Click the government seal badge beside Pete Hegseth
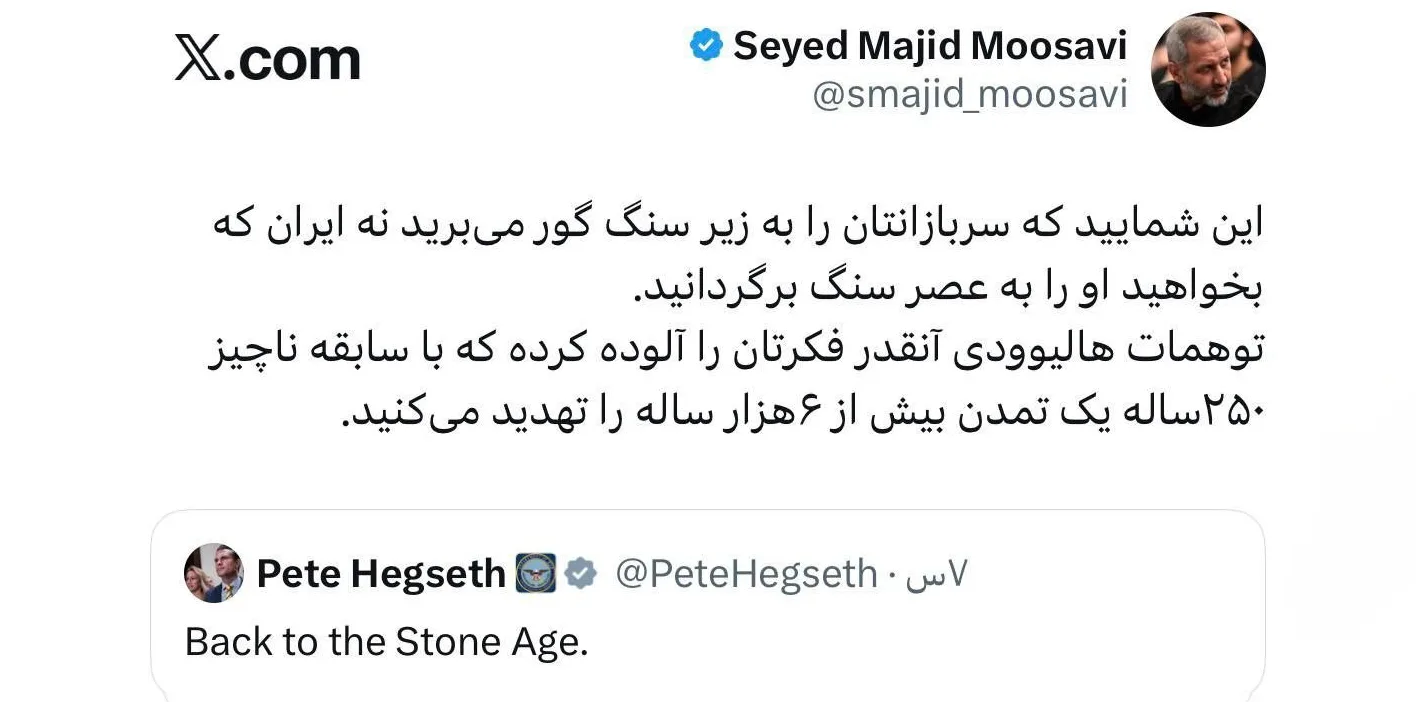Screen dimensions: 1416x702 point(535,574)
